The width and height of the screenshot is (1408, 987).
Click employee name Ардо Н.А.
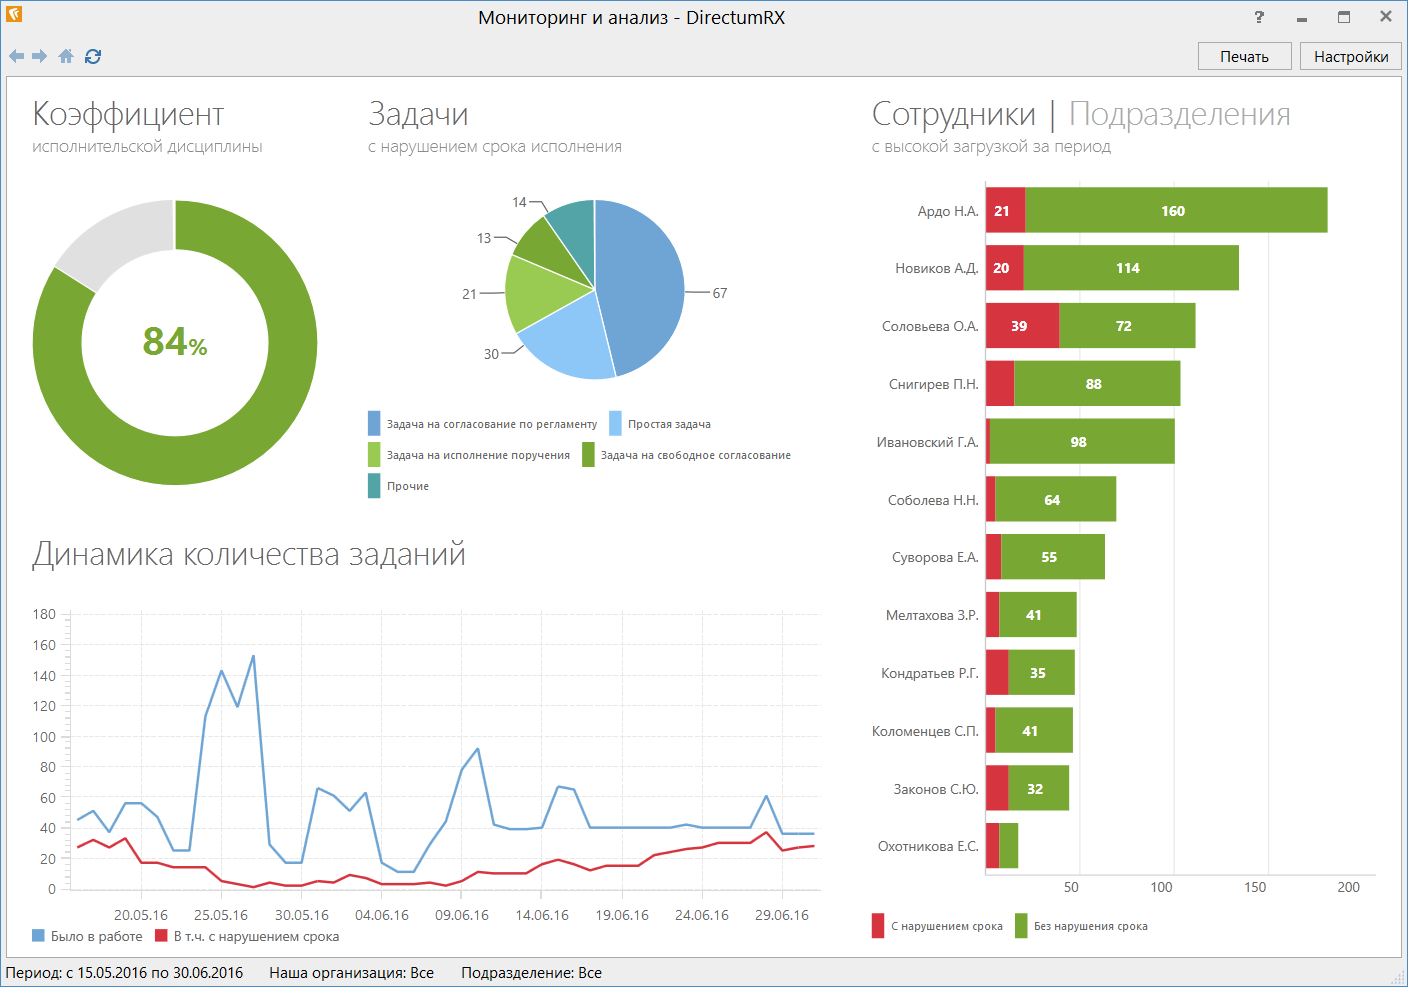pos(948,211)
